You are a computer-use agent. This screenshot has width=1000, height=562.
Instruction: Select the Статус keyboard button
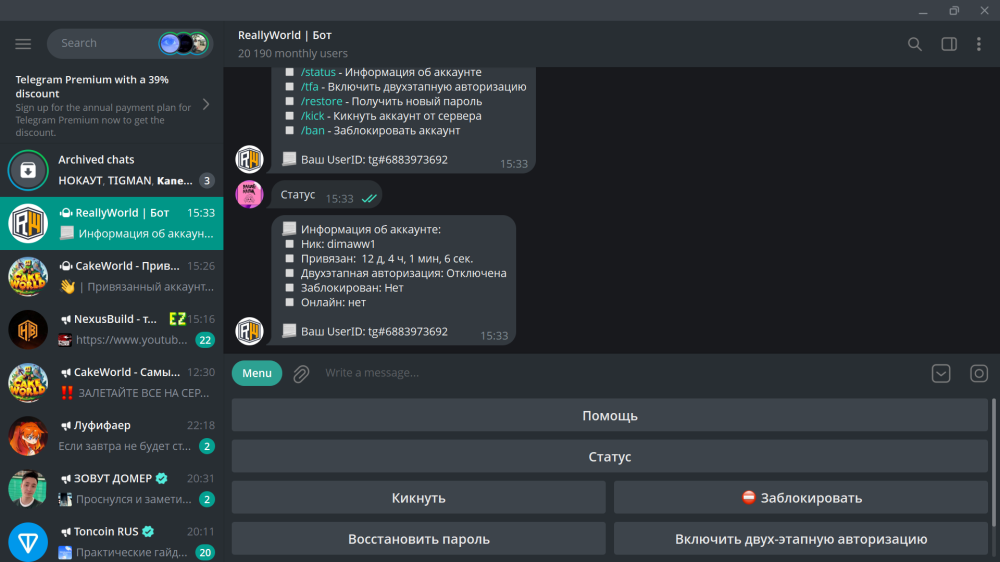pos(610,457)
